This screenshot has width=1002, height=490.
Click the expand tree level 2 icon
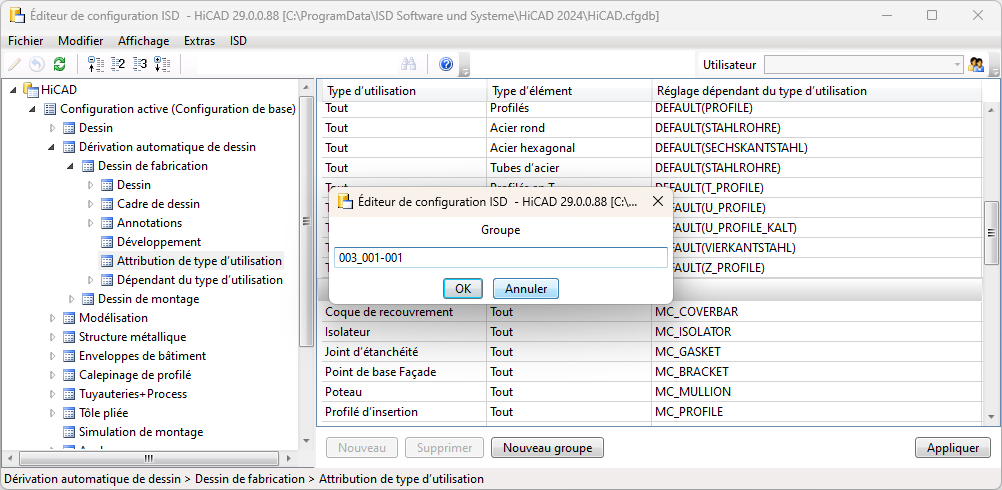pyautogui.click(x=118, y=64)
